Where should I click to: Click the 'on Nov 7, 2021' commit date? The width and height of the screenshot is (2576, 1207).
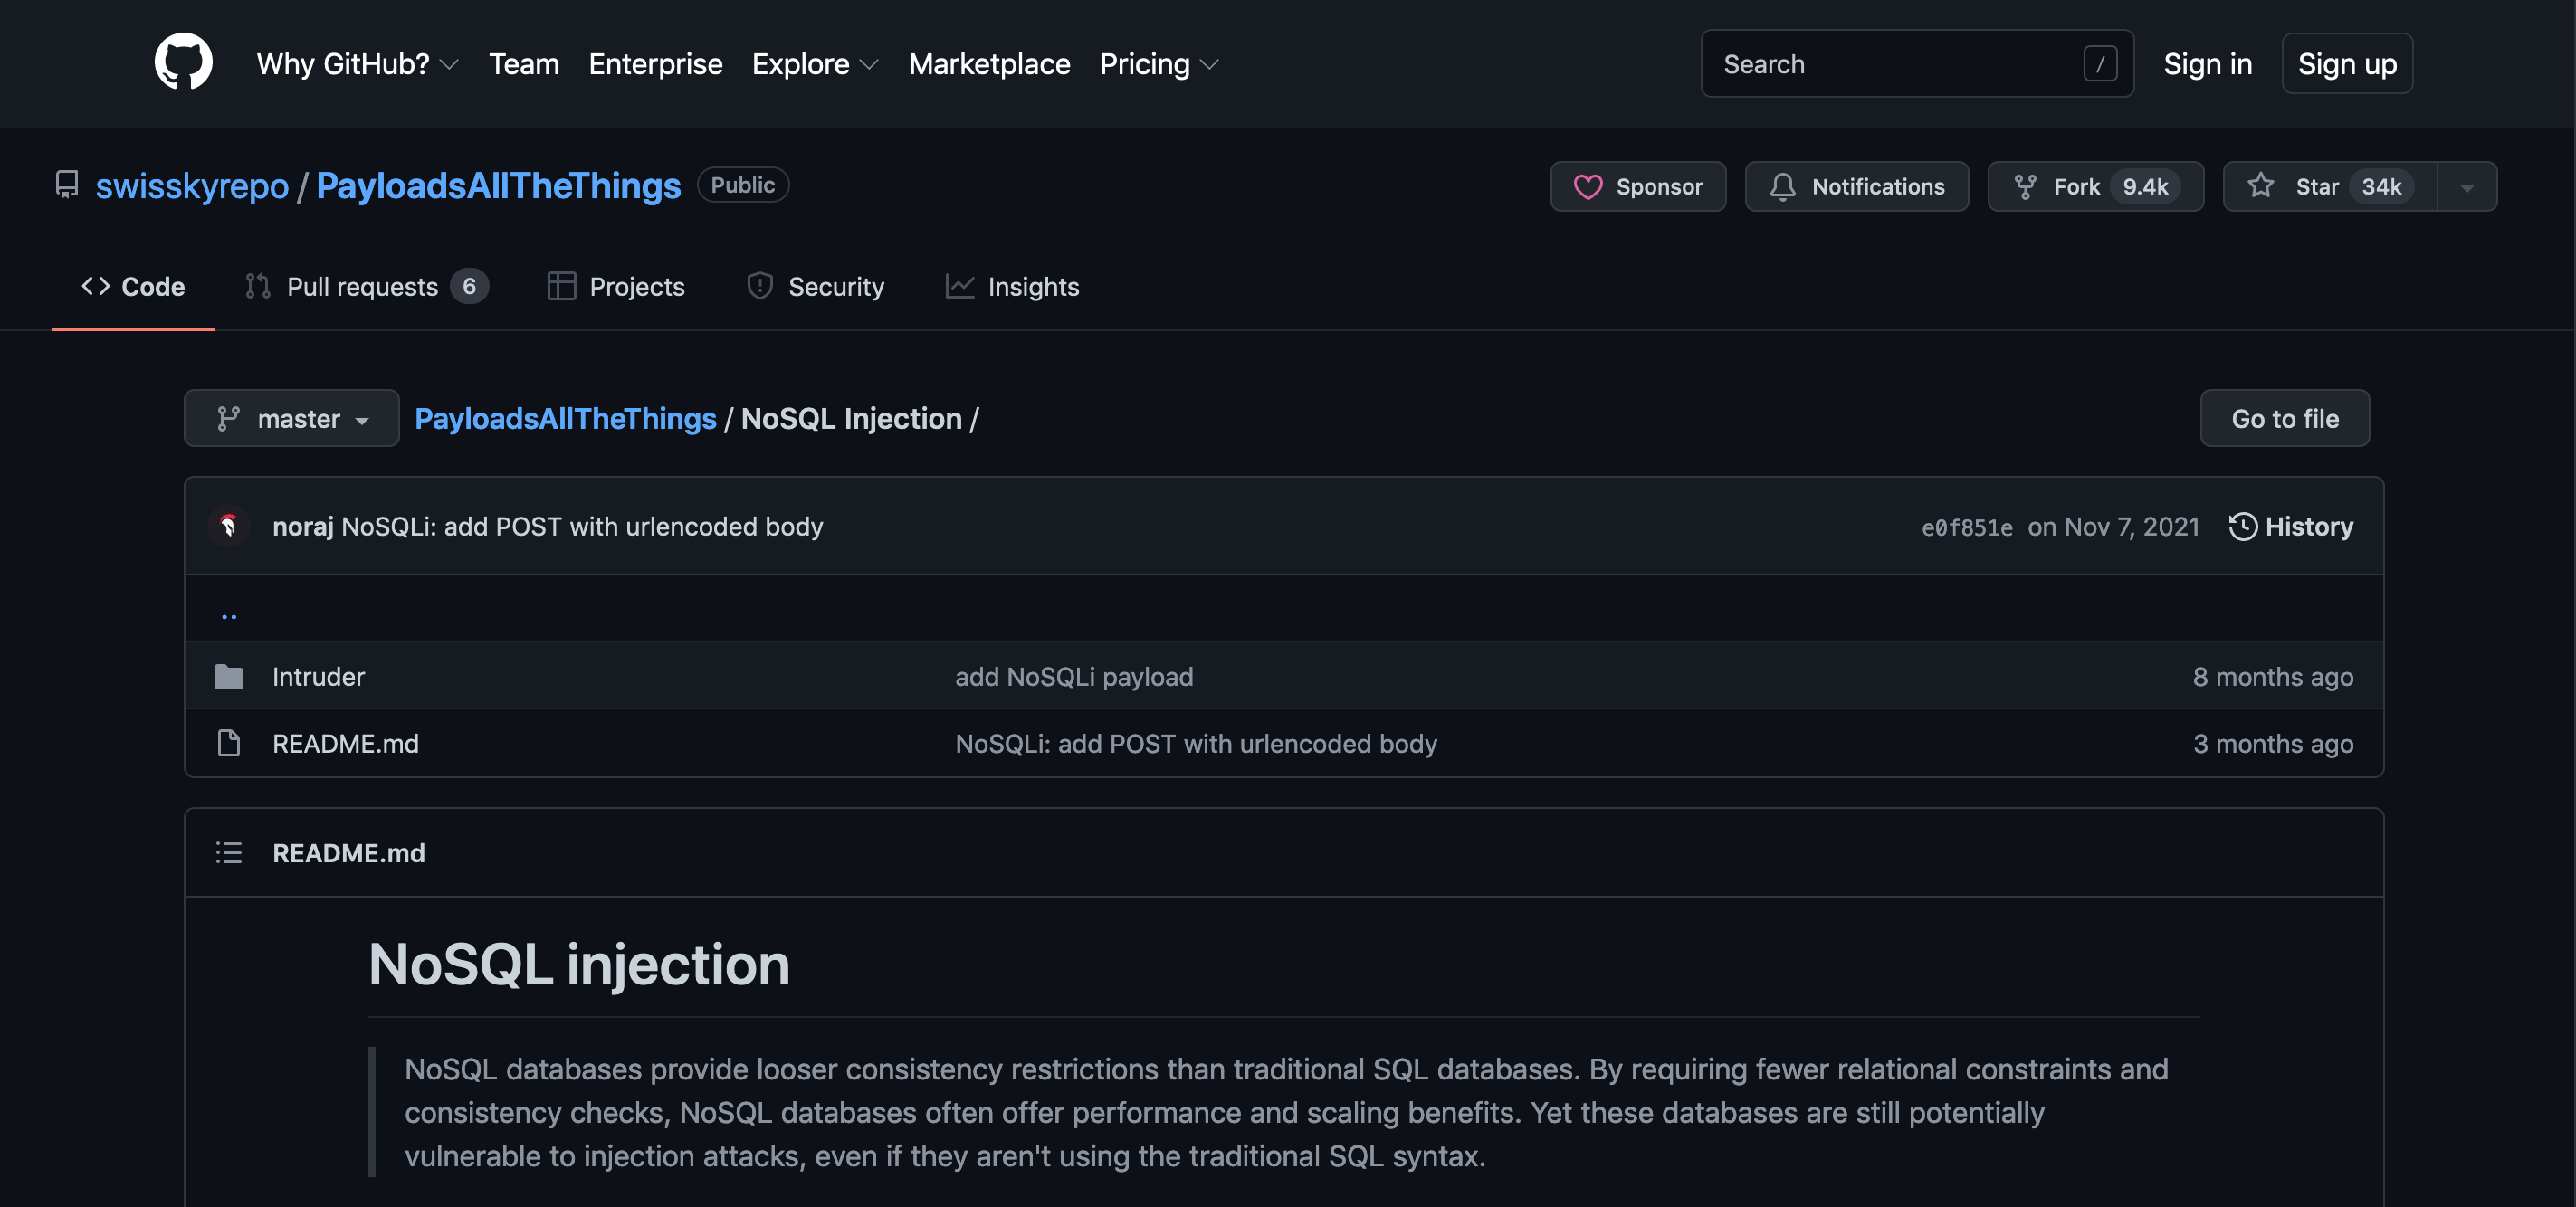[x=2113, y=527]
